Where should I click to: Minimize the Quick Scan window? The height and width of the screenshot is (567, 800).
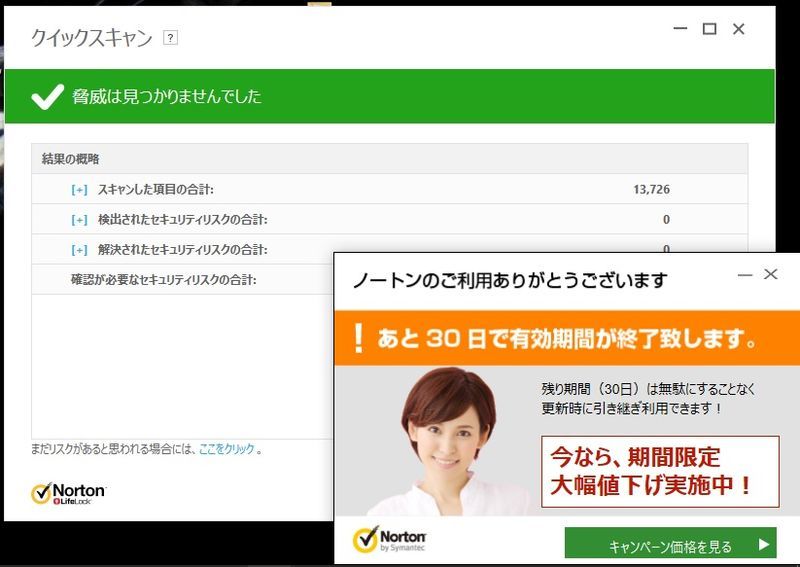click(680, 29)
